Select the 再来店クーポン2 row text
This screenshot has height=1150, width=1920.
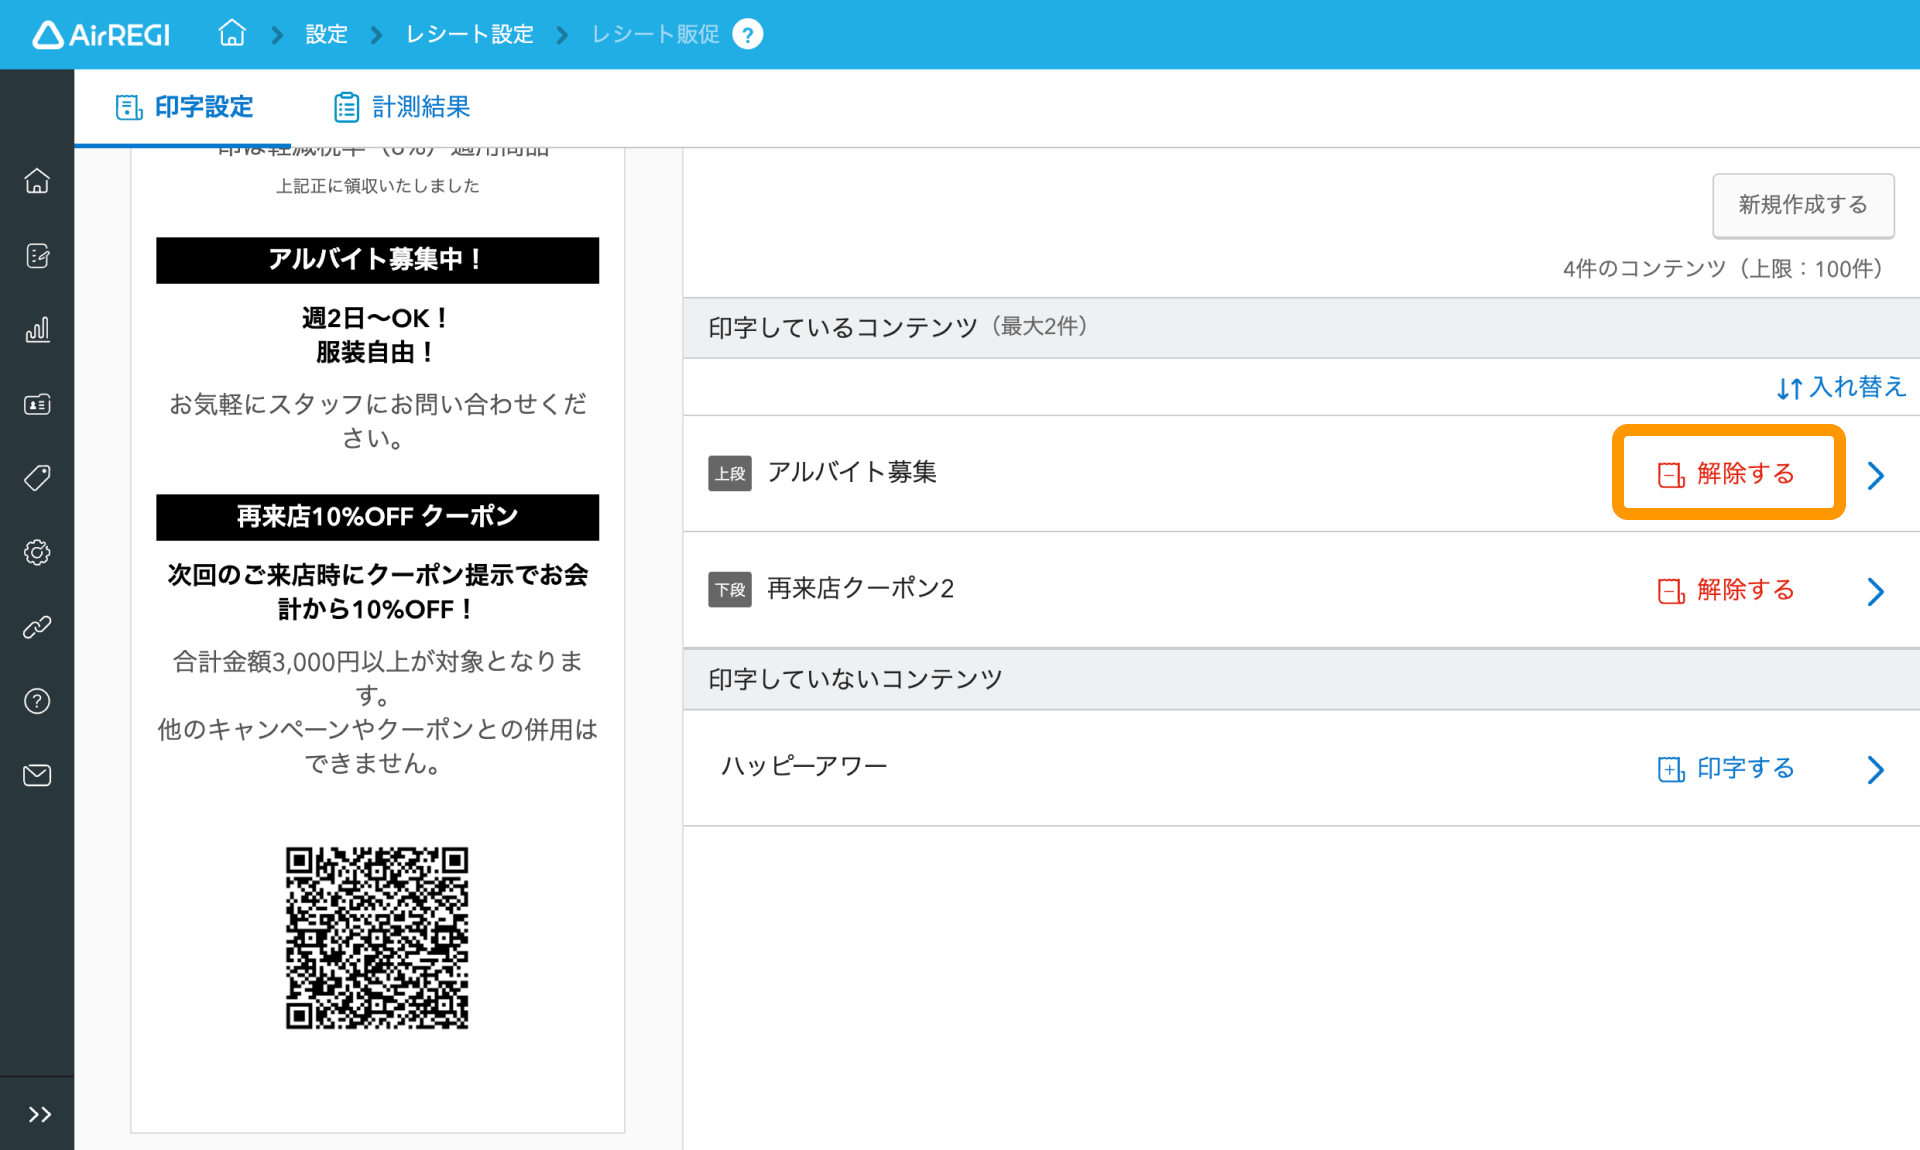pyautogui.click(x=860, y=588)
